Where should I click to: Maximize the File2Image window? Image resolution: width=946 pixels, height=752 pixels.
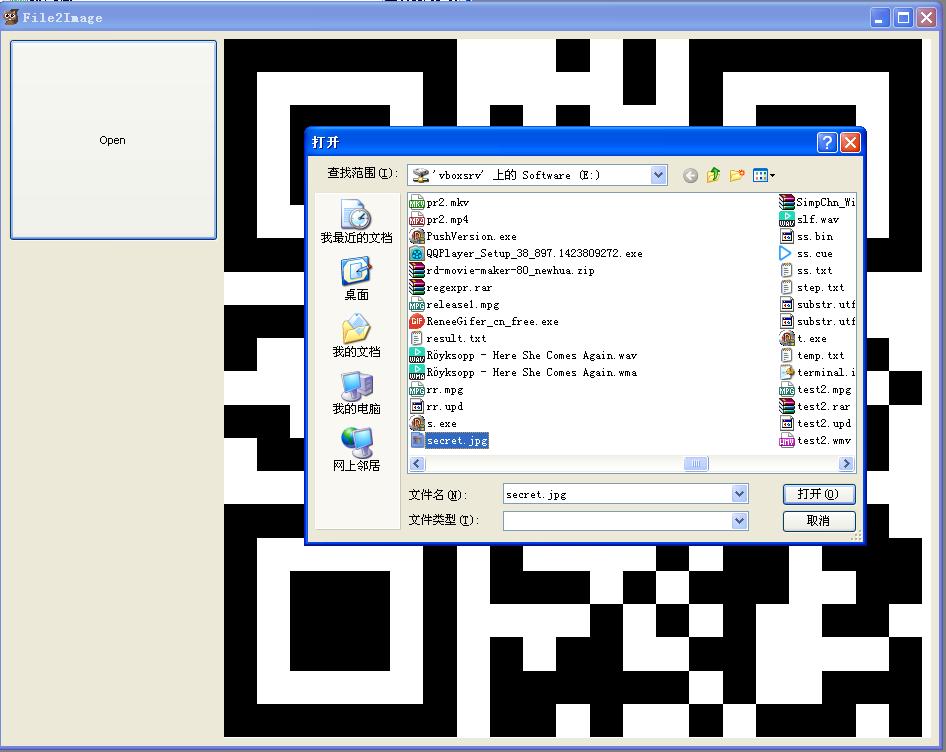(x=904, y=18)
